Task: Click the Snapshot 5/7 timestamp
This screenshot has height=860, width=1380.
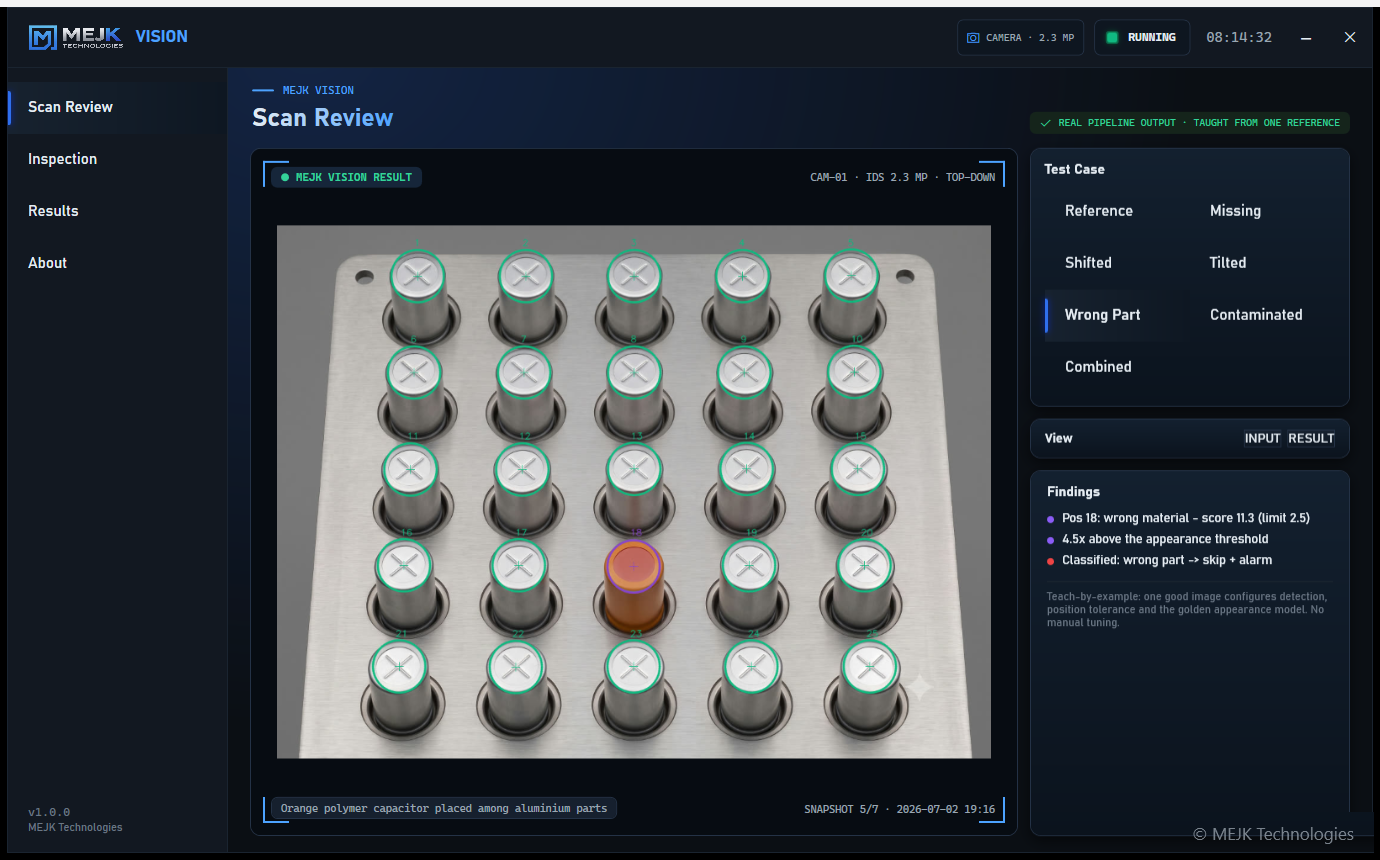Action: (899, 808)
